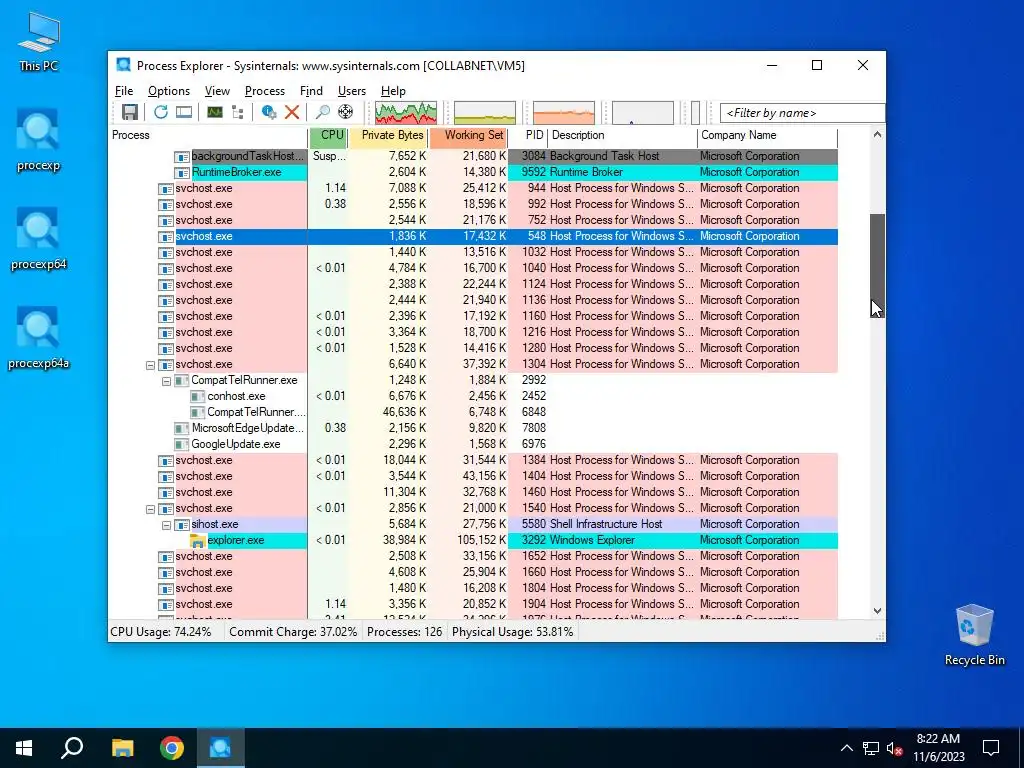The width and height of the screenshot is (1024, 768).
Task: Show hidden tray icons chevron
Action: 846,748
